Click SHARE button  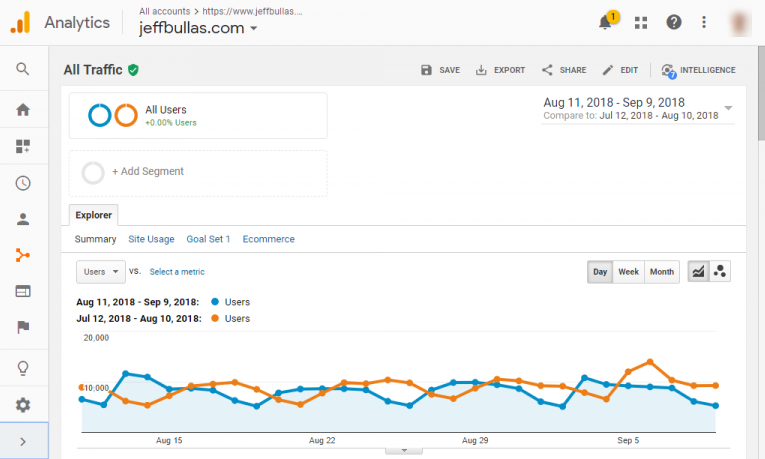point(564,70)
